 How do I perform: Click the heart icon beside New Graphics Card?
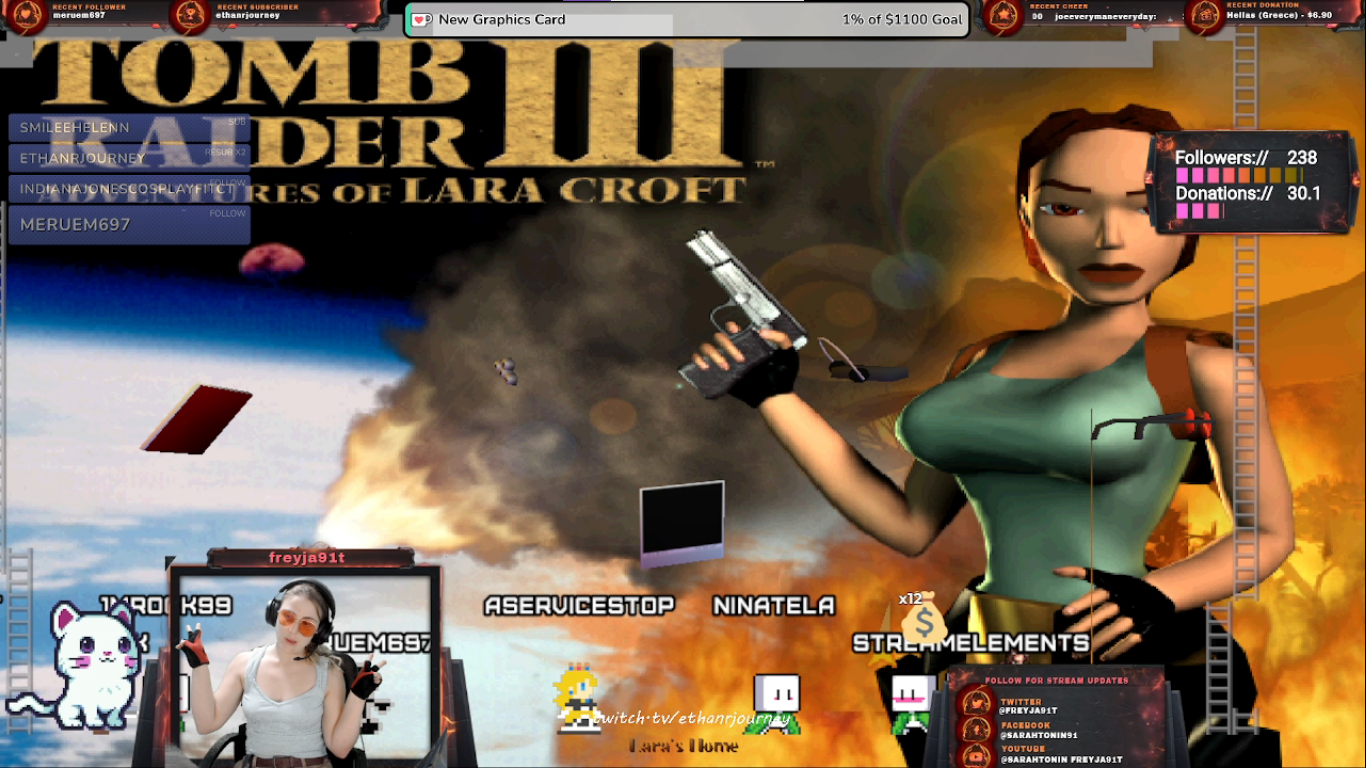pyautogui.click(x=422, y=20)
